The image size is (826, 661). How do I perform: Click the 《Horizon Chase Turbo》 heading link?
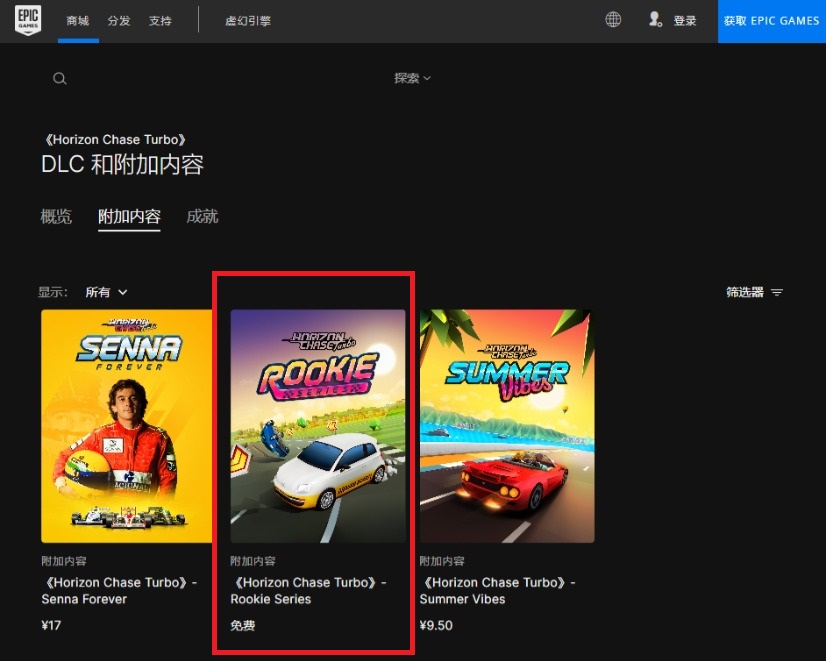(x=114, y=140)
